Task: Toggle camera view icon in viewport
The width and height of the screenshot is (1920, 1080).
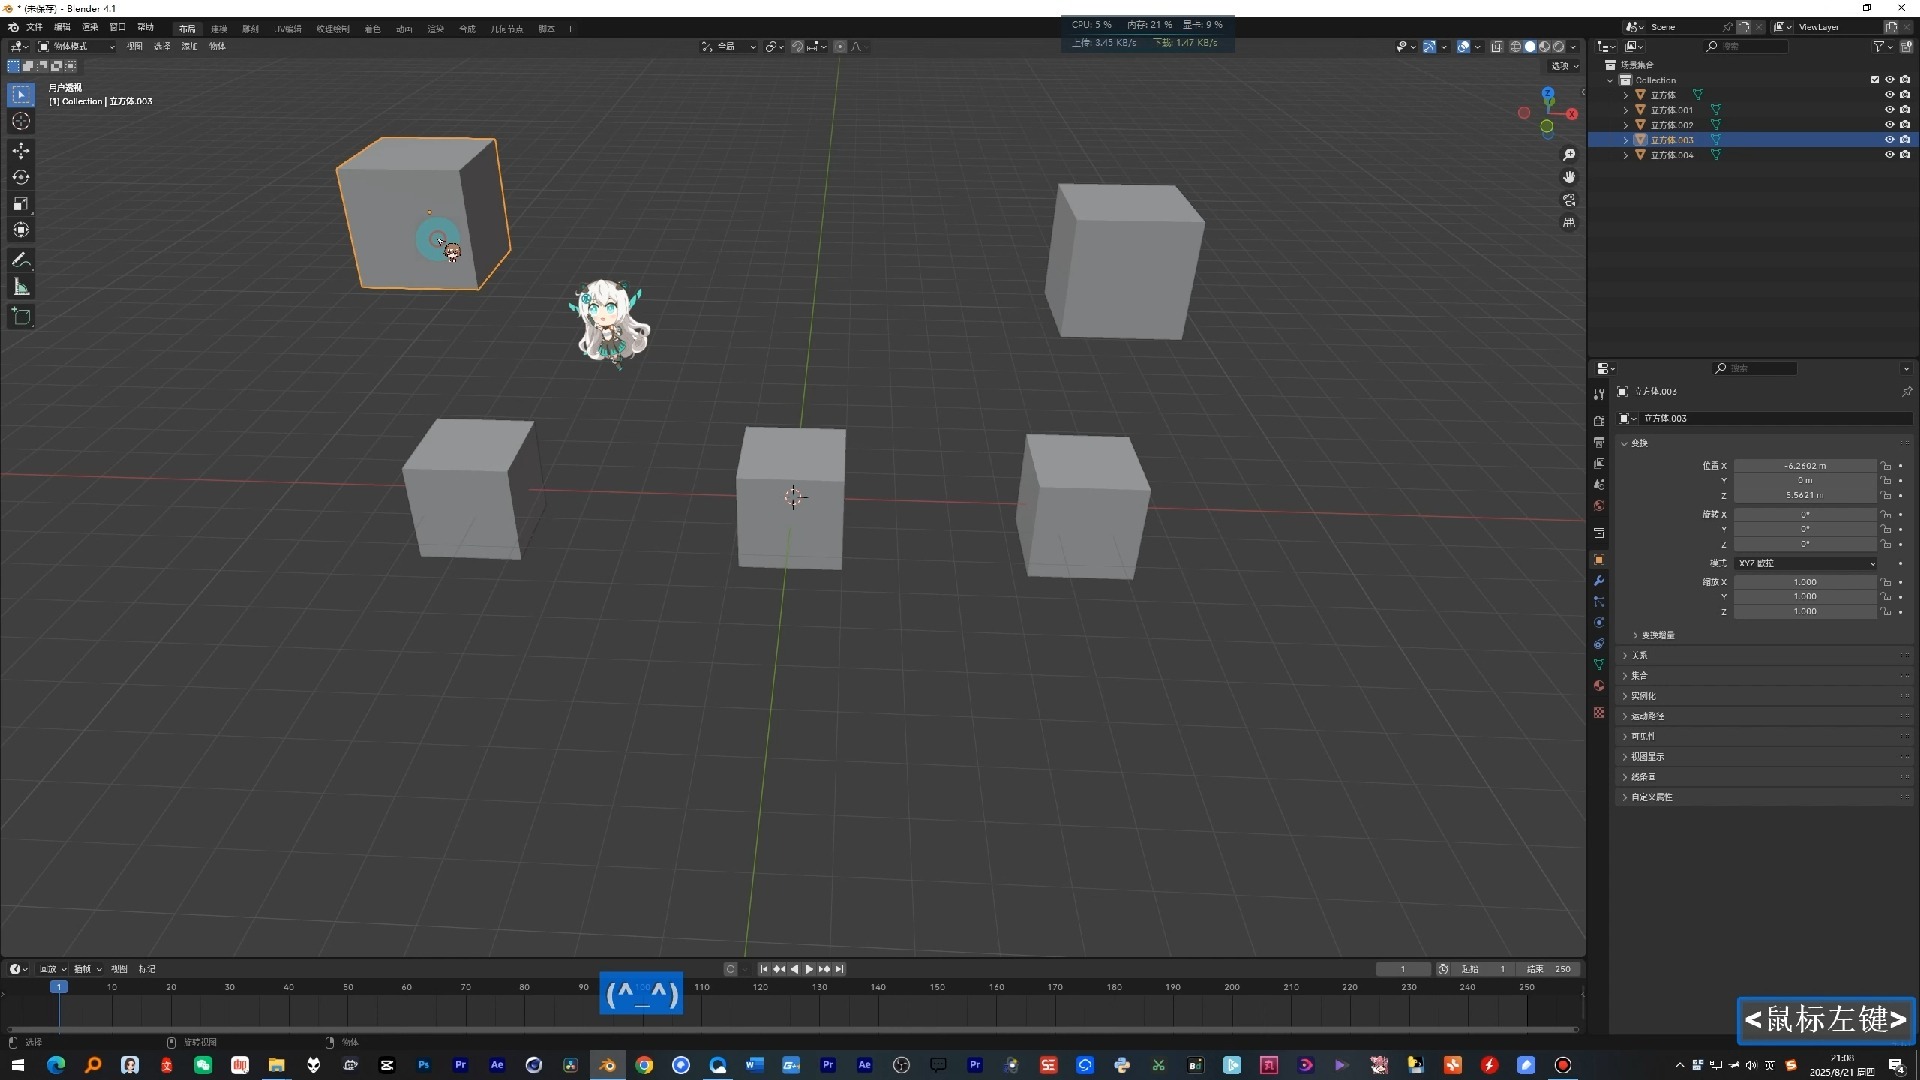Action: point(1569,200)
